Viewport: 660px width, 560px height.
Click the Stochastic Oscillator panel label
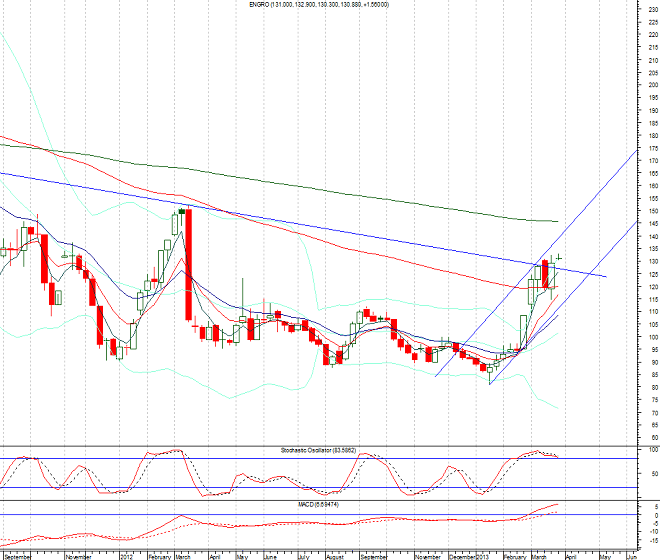pos(319,451)
